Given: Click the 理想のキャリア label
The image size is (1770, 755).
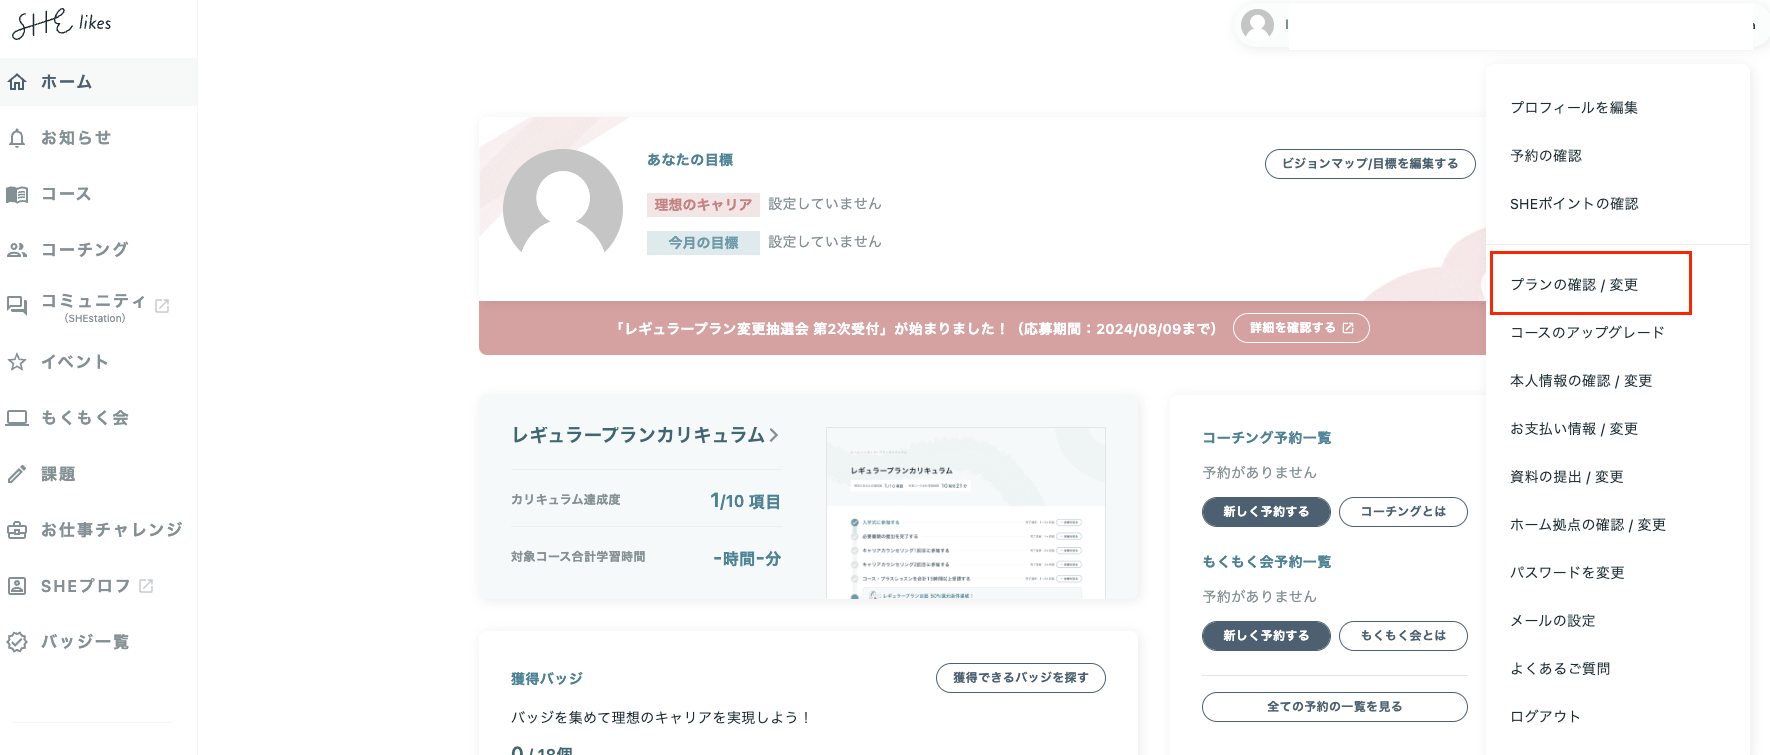Looking at the screenshot, I should [703, 205].
